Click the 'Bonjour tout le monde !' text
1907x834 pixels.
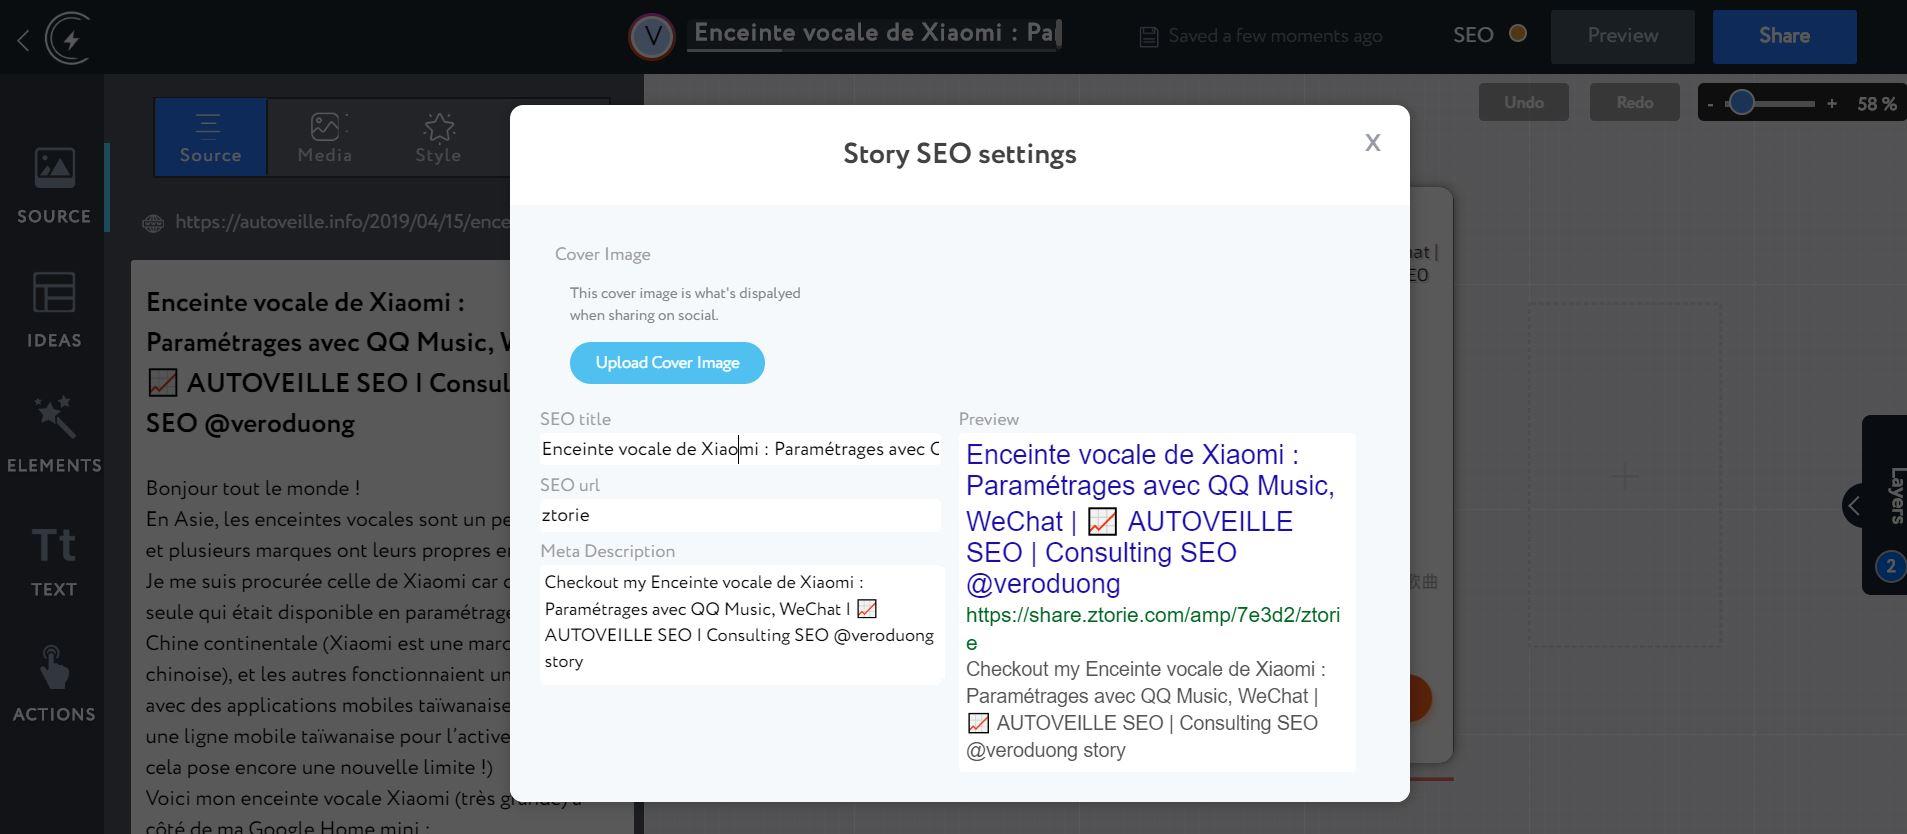pyautogui.click(x=253, y=488)
